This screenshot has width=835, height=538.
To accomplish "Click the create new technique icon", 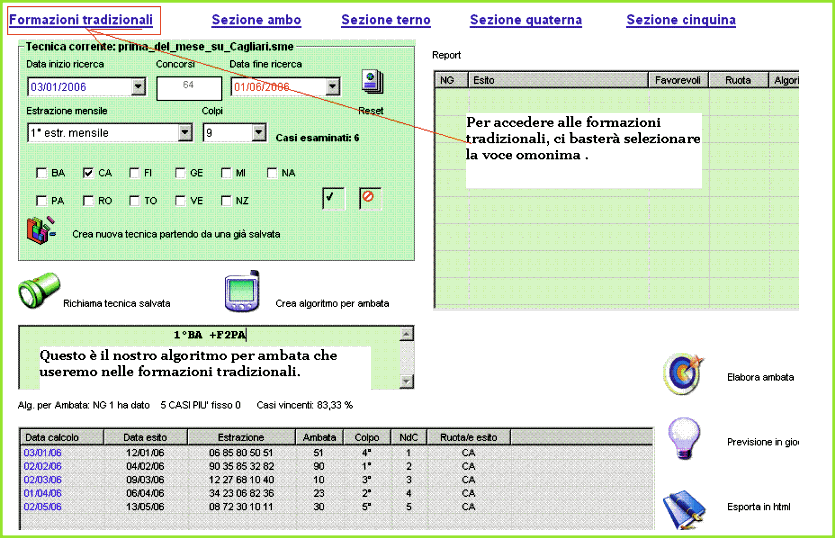I will 40,230.
